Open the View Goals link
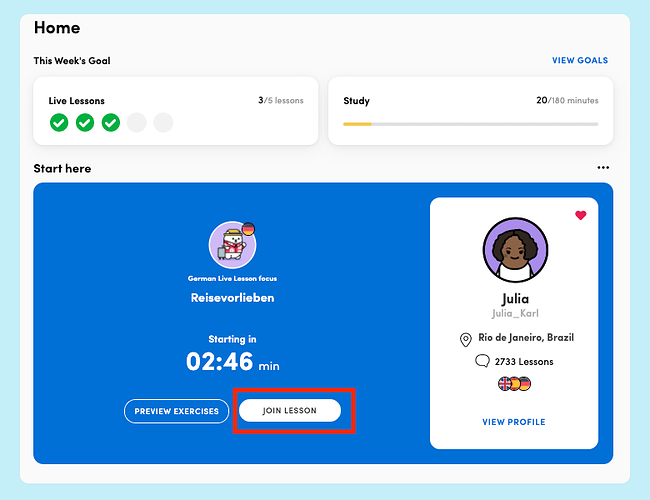The image size is (650, 500). point(580,61)
